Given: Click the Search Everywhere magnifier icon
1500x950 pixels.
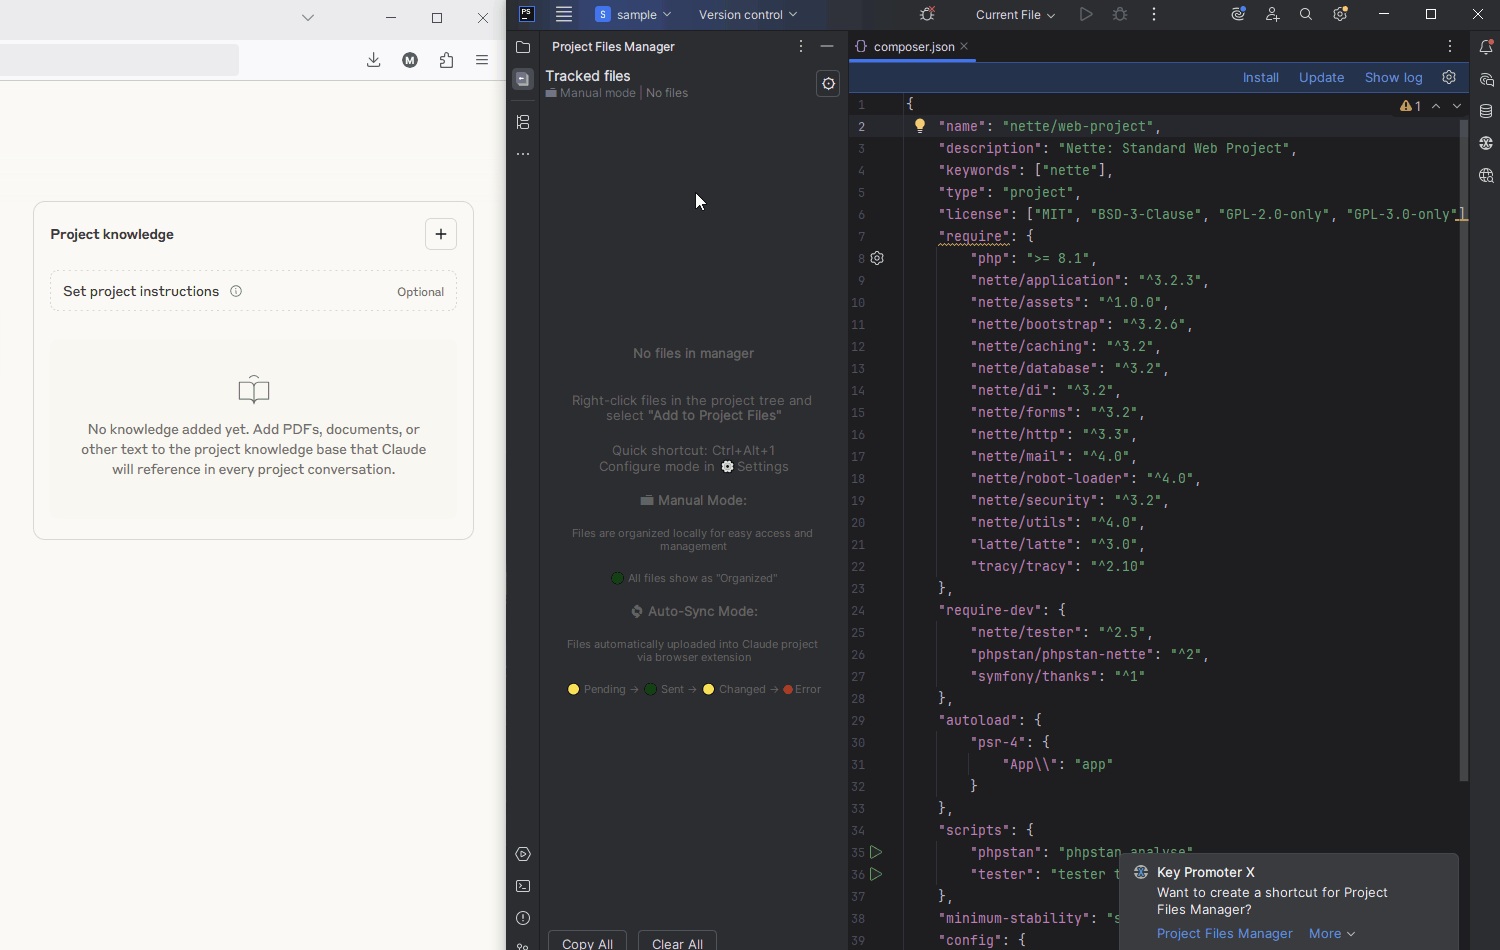Looking at the screenshot, I should 1306,14.
